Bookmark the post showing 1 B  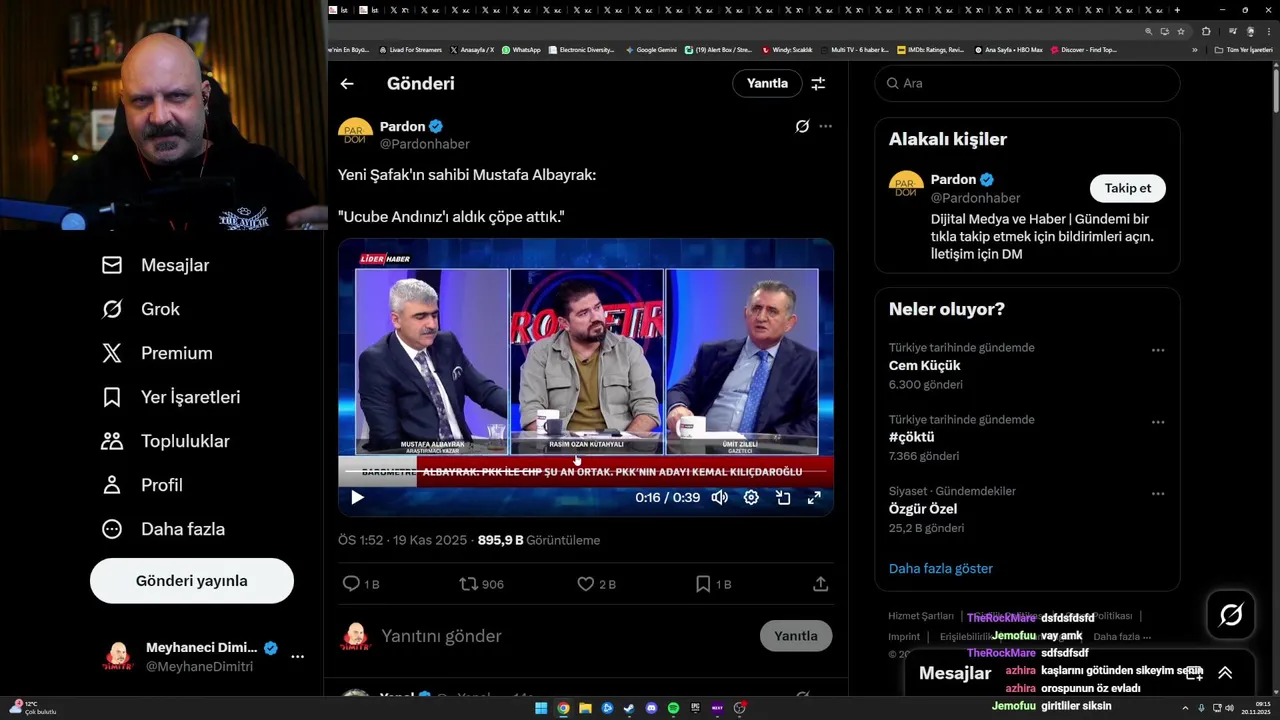click(x=713, y=584)
